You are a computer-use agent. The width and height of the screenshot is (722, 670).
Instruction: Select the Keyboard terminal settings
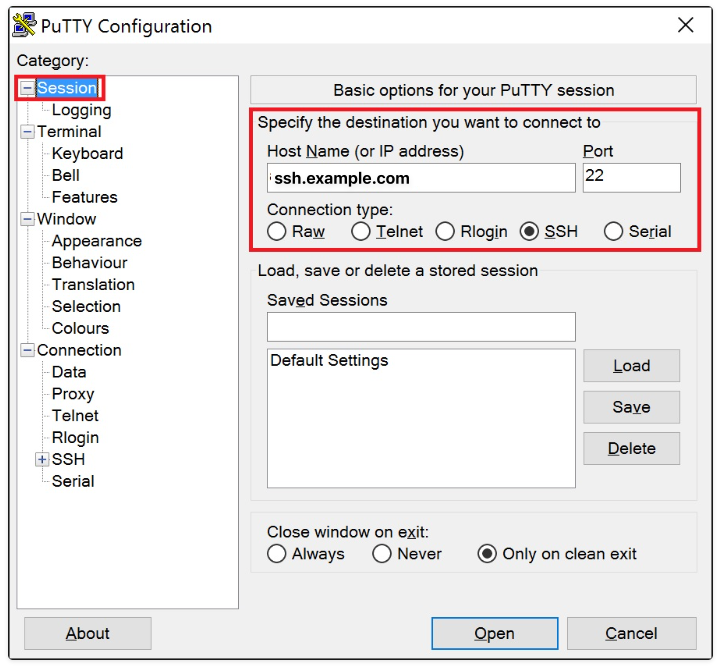[x=87, y=154]
